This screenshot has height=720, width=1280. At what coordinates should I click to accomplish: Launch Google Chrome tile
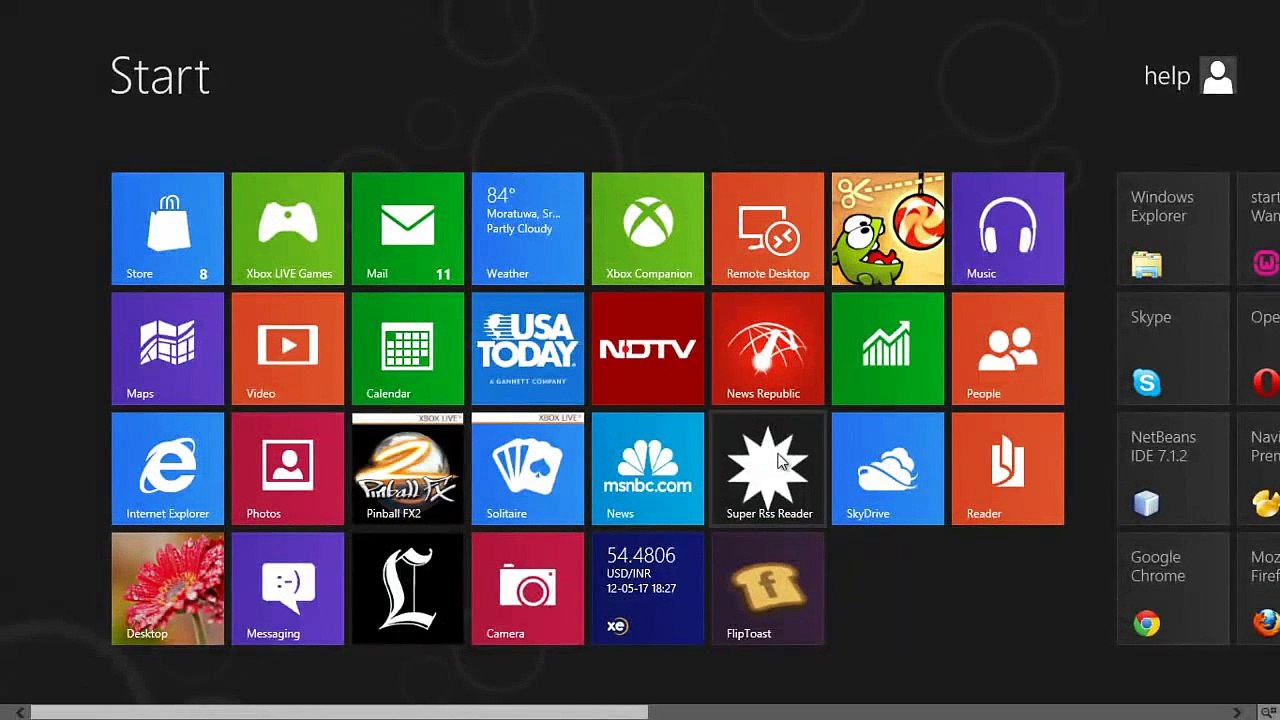[x=1173, y=589]
